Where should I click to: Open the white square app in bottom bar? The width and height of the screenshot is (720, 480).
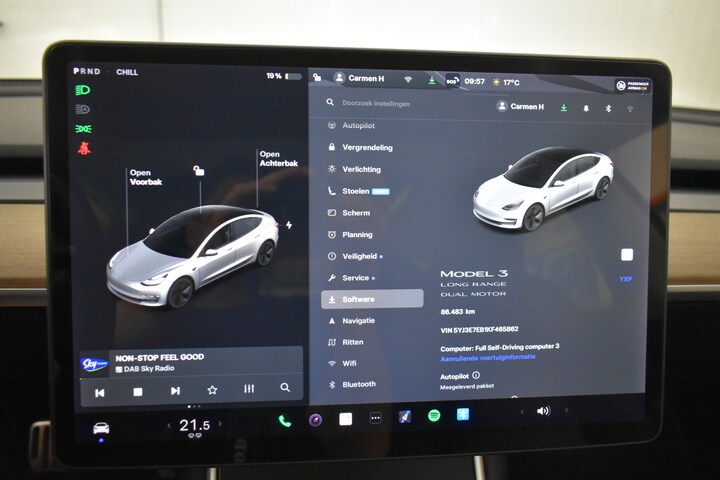pos(345,419)
